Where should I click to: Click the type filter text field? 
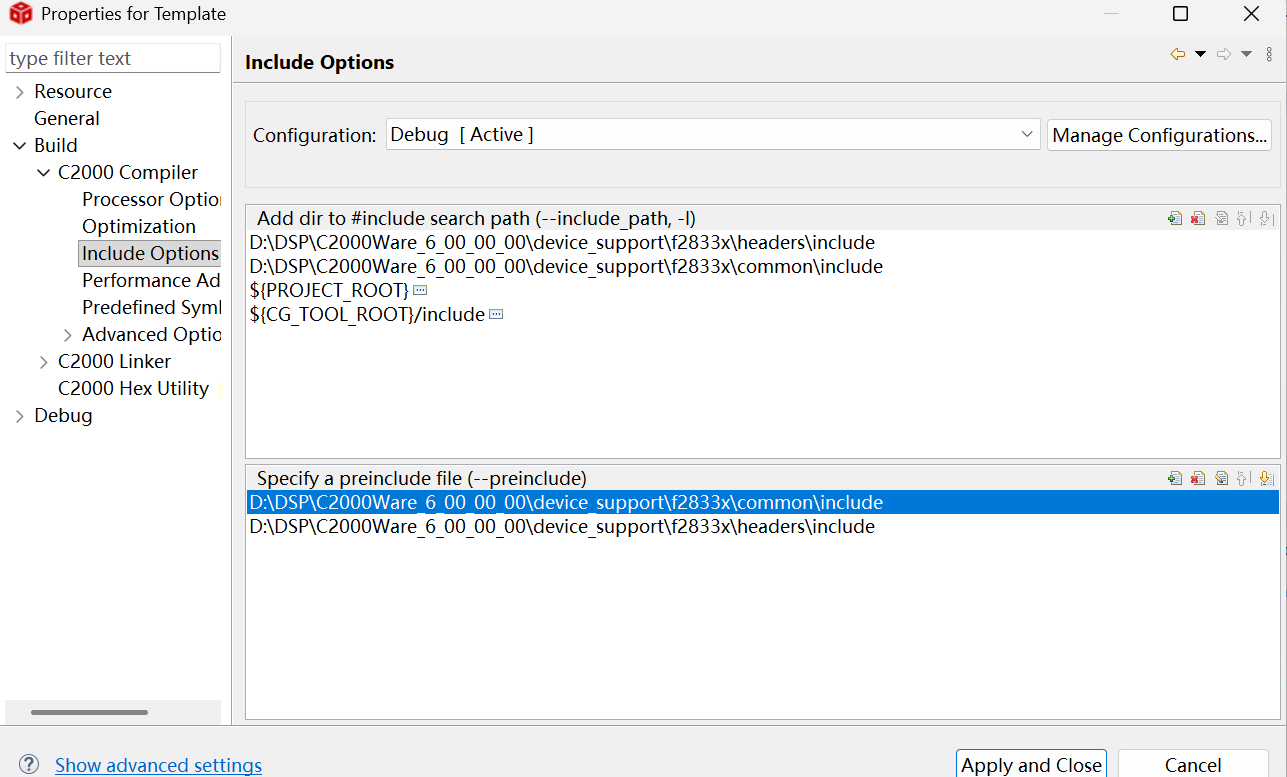[x=113, y=58]
